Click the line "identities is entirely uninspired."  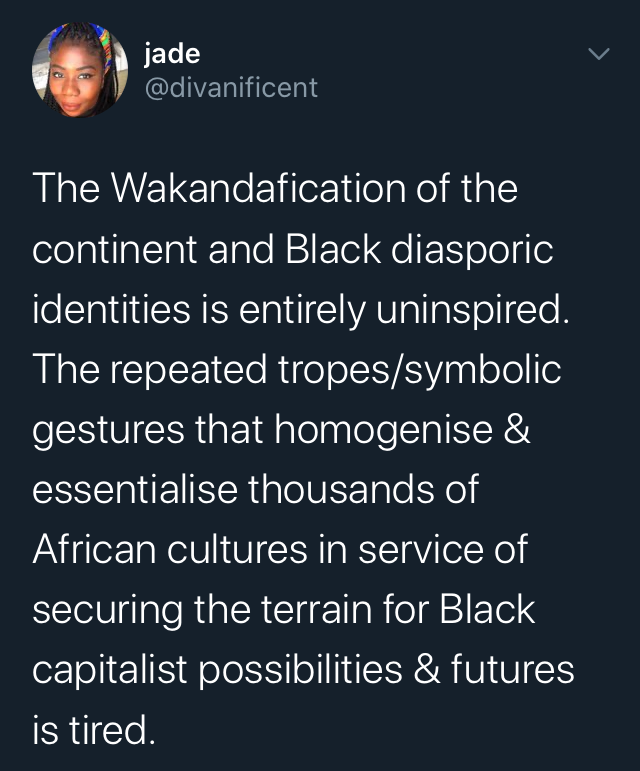click(300, 310)
